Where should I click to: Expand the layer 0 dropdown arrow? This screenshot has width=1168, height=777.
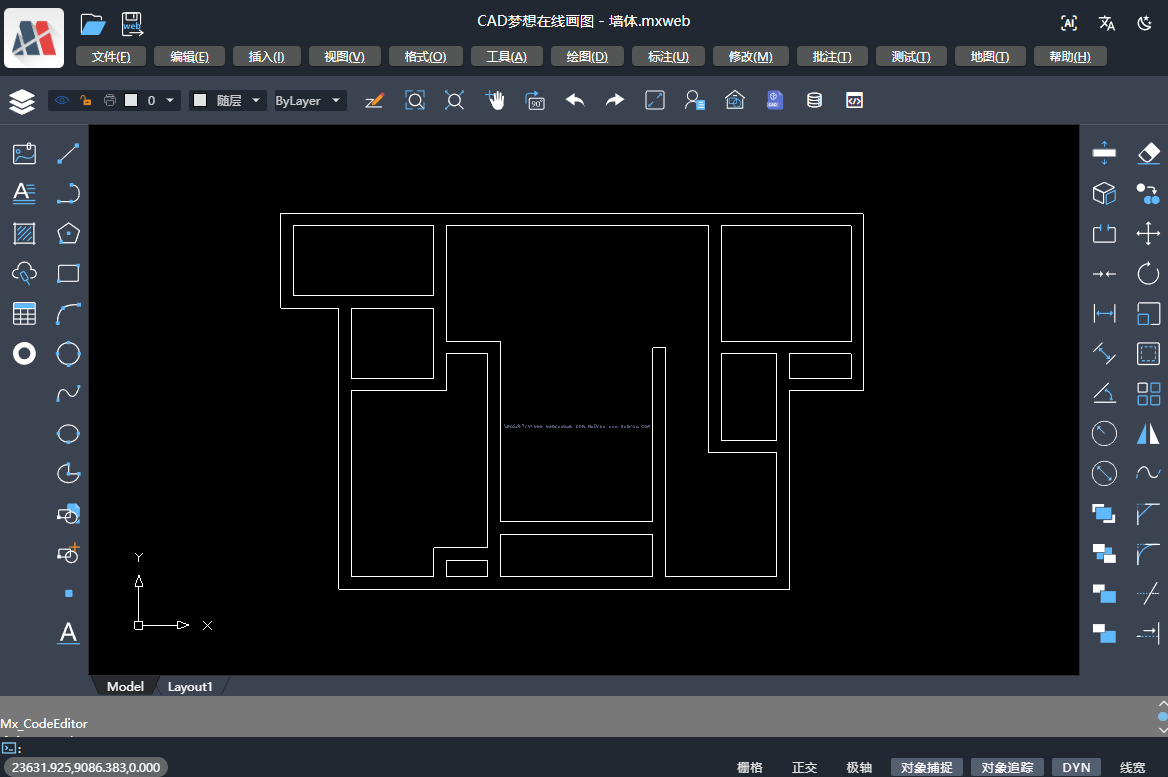(x=170, y=100)
